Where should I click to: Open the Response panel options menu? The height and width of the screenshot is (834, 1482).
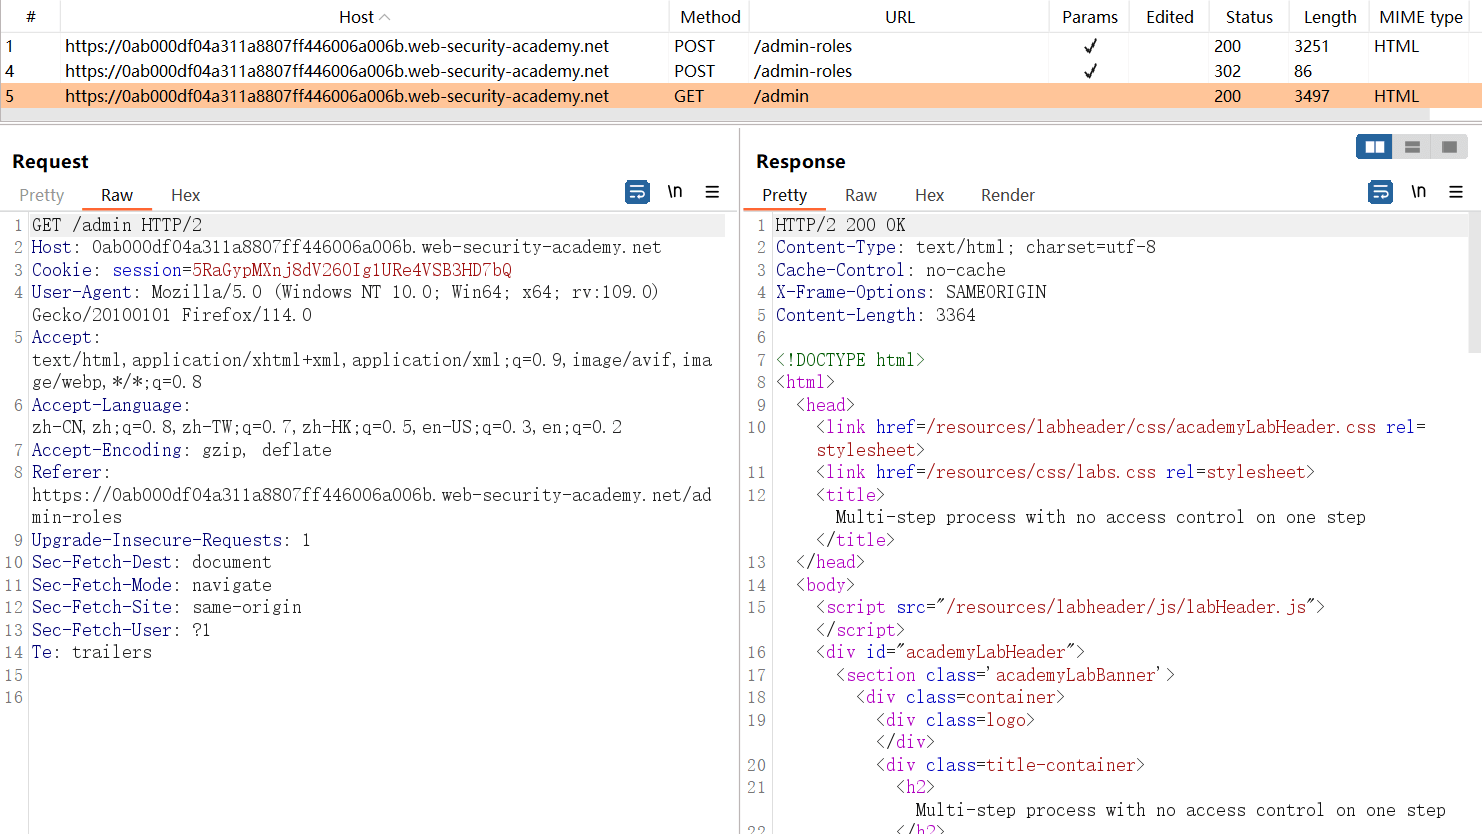pos(1456,192)
